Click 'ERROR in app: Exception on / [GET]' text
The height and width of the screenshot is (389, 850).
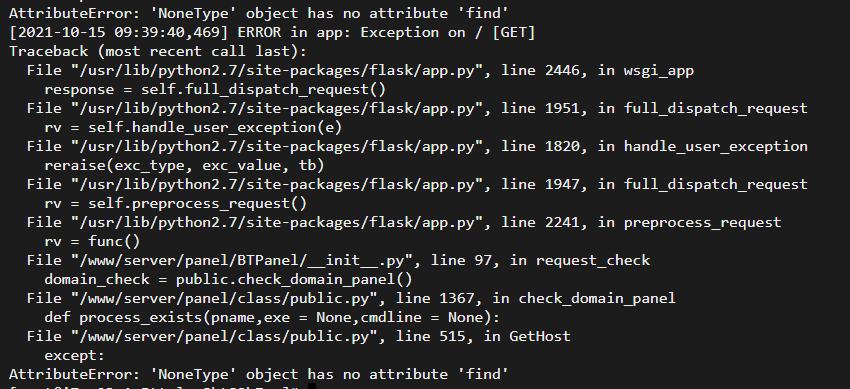point(387,33)
